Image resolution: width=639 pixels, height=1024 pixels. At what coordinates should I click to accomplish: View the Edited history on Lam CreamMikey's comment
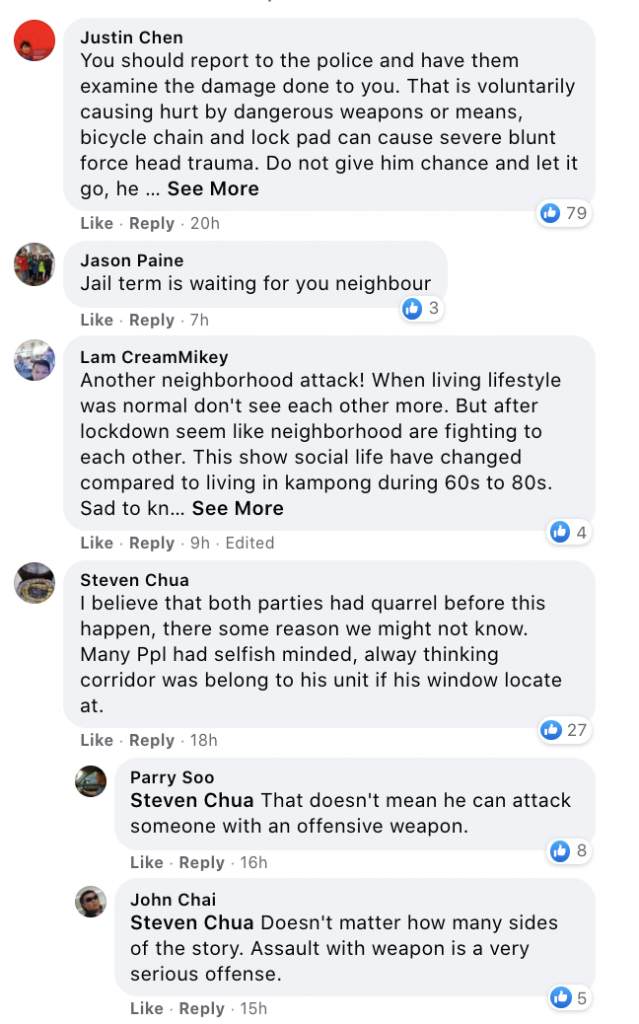coord(250,543)
